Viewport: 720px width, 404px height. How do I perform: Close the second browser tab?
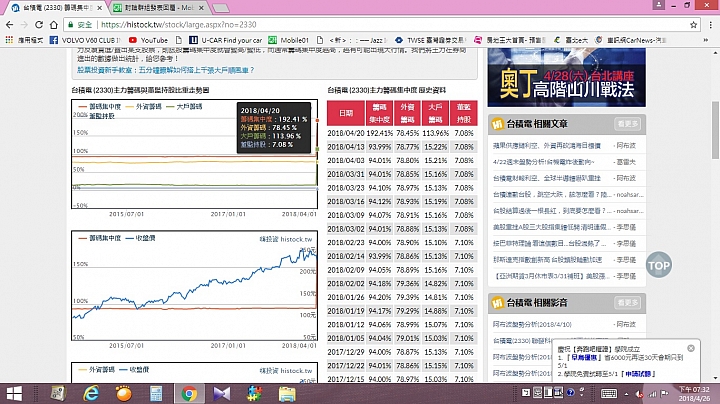201,8
